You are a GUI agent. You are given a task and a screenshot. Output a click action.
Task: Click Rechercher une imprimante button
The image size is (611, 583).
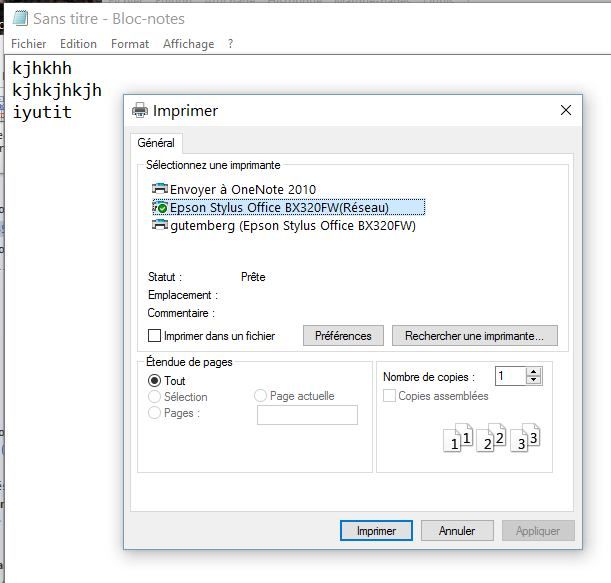(x=474, y=336)
